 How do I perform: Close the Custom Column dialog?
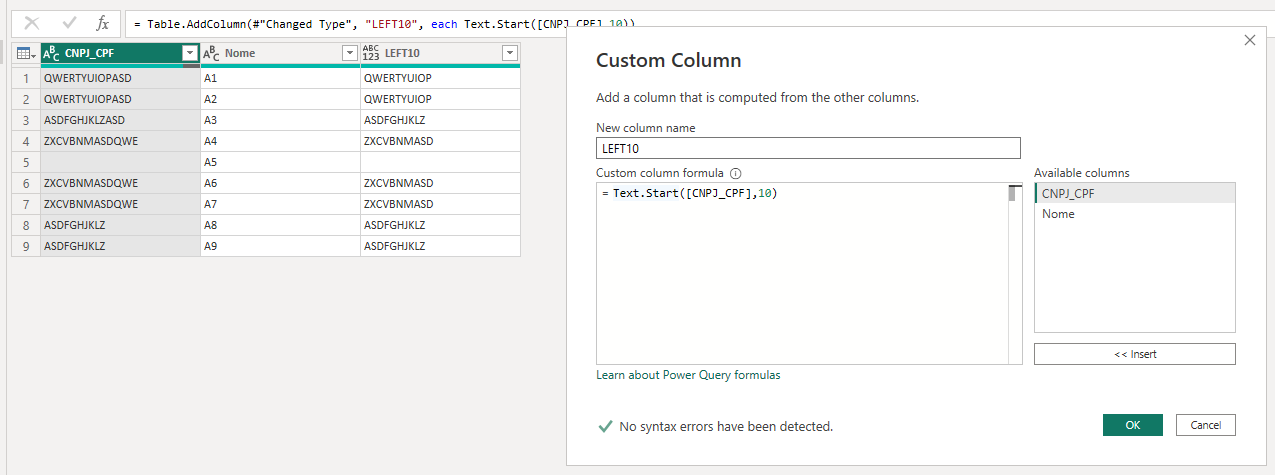tap(1249, 40)
